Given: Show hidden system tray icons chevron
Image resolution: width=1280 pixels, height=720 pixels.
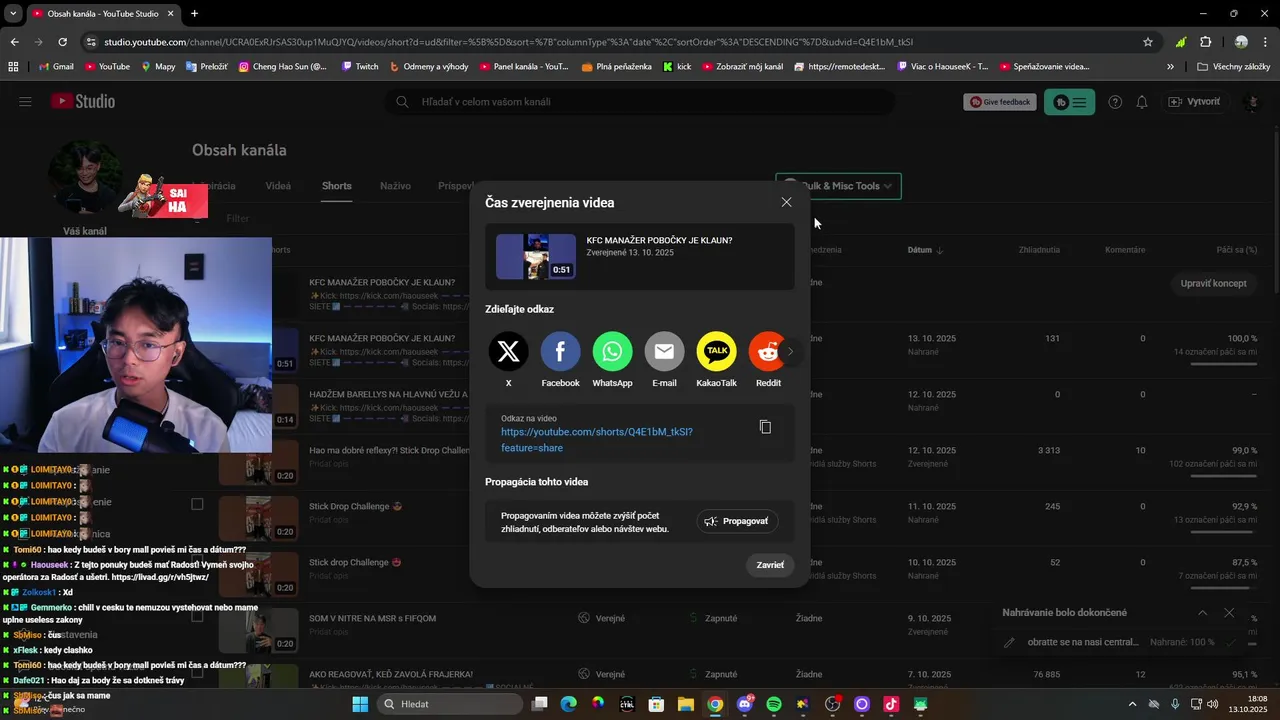Looking at the screenshot, I should (1132, 704).
